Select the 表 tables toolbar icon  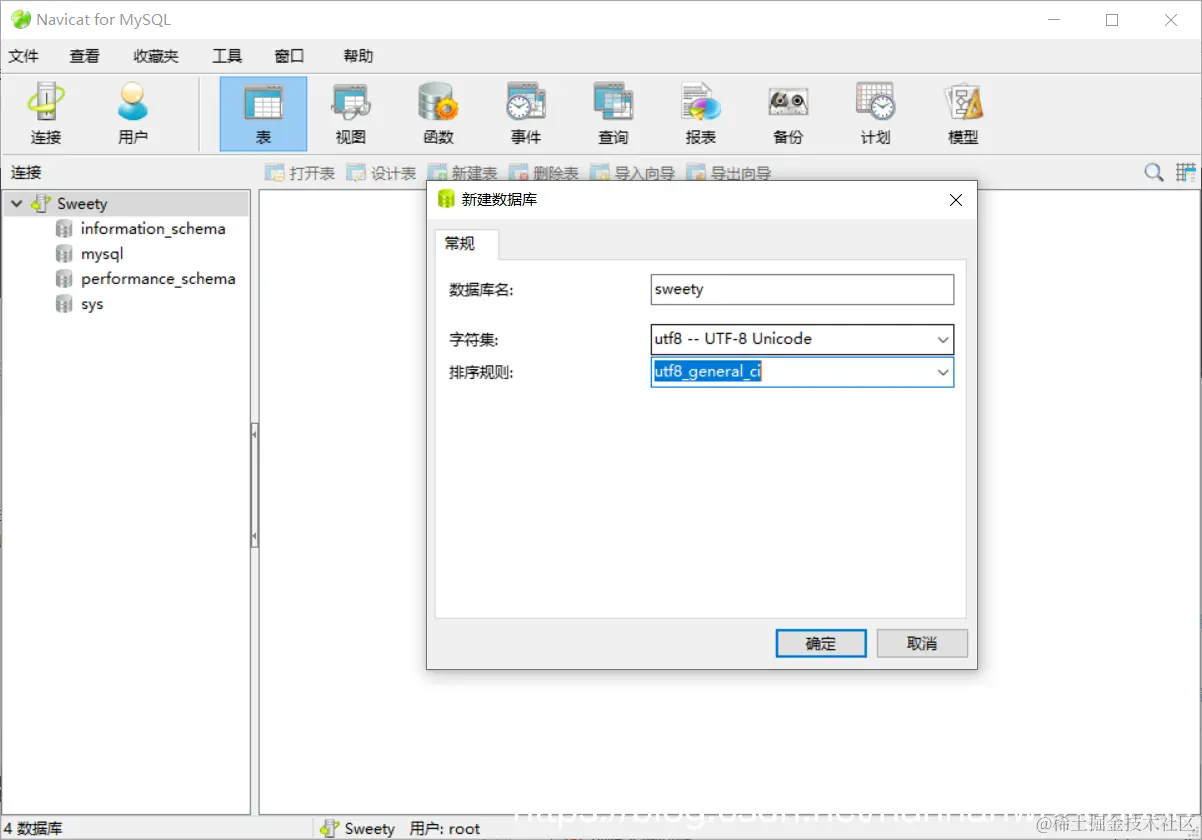pyautogui.click(x=263, y=114)
